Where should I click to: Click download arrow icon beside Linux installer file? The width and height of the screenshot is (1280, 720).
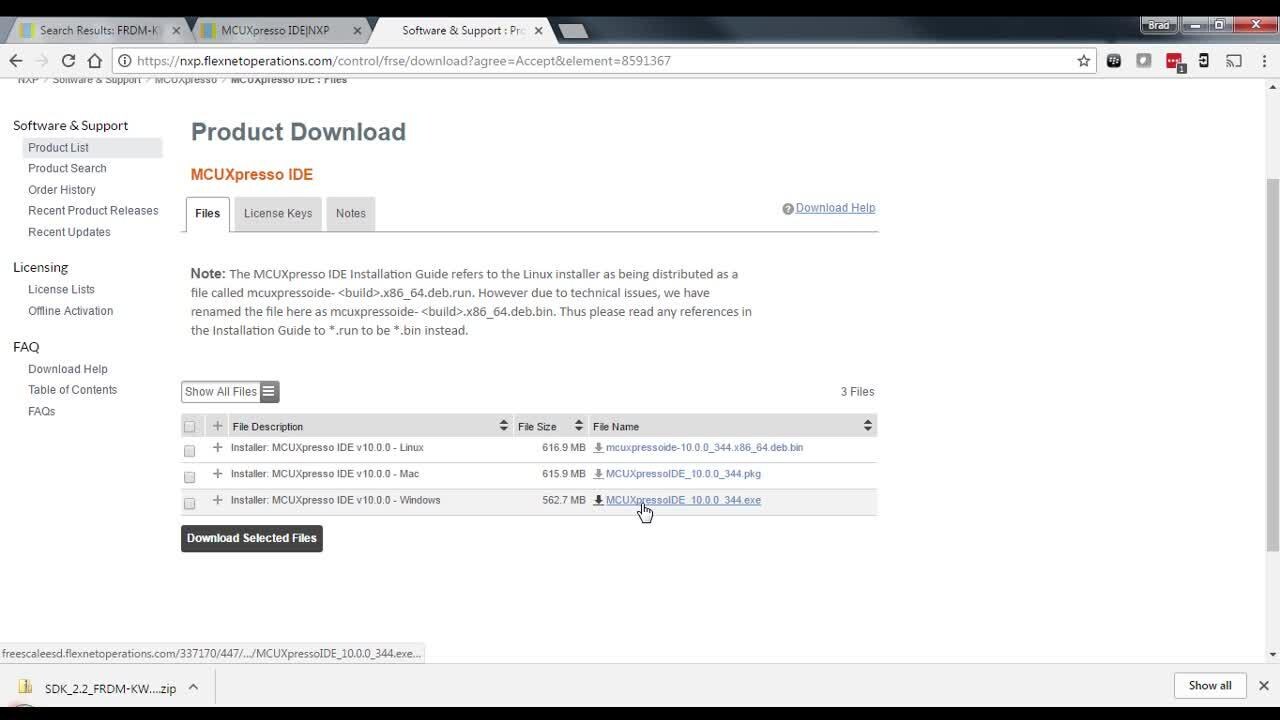(x=598, y=448)
